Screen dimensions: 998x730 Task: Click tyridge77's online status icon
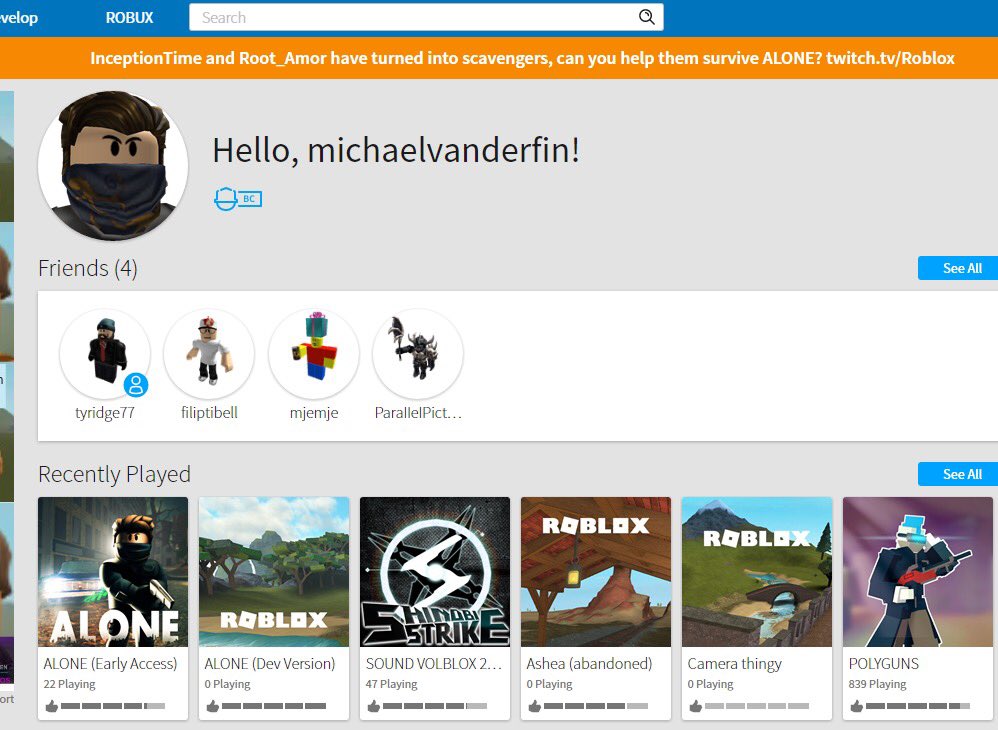click(x=136, y=385)
